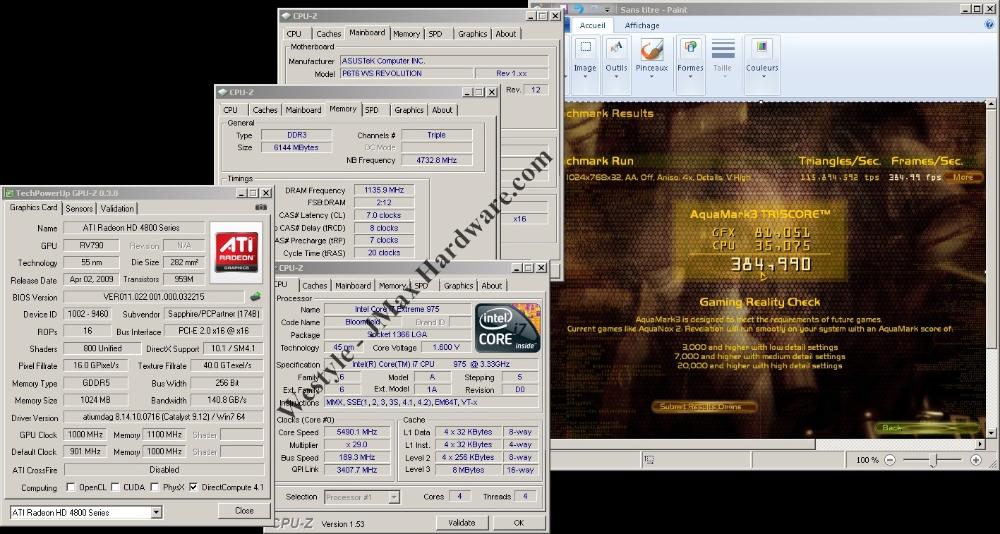Open the Graphics tab in front CPU-Z window
This screenshot has height=534, width=1000.
459,286
